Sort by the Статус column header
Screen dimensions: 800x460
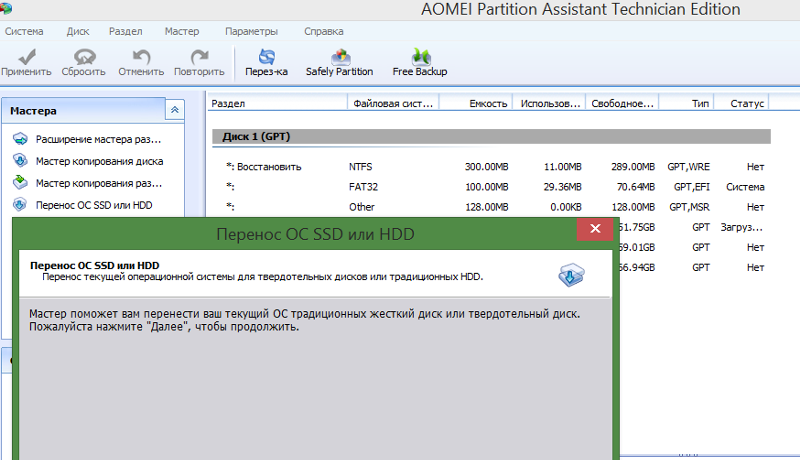pyautogui.click(x=742, y=103)
